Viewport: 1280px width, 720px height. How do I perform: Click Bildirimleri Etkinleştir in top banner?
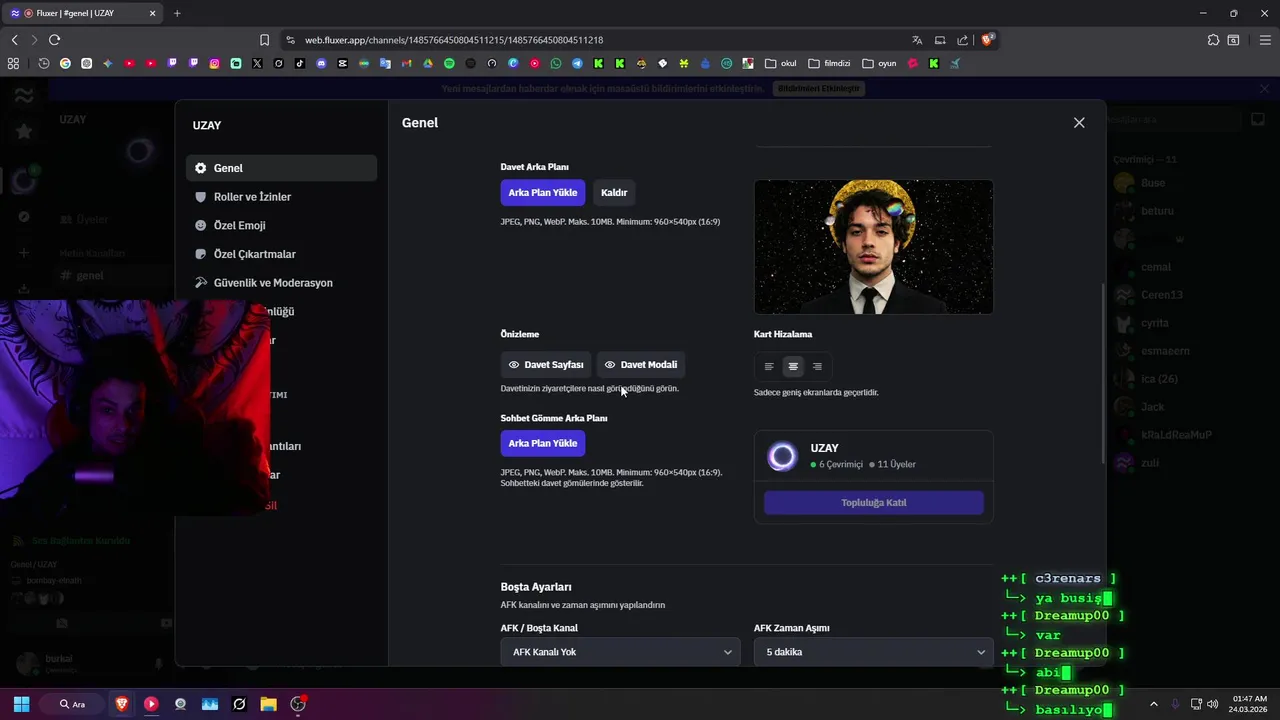819,89
